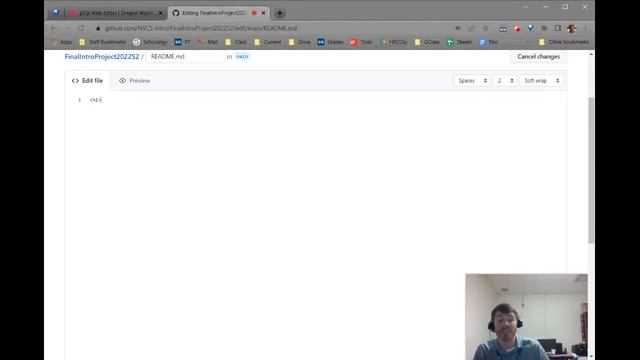Click the page vertical scrollbar thumb
Image resolution: width=640 pixels, height=360 pixels.
click(591, 171)
